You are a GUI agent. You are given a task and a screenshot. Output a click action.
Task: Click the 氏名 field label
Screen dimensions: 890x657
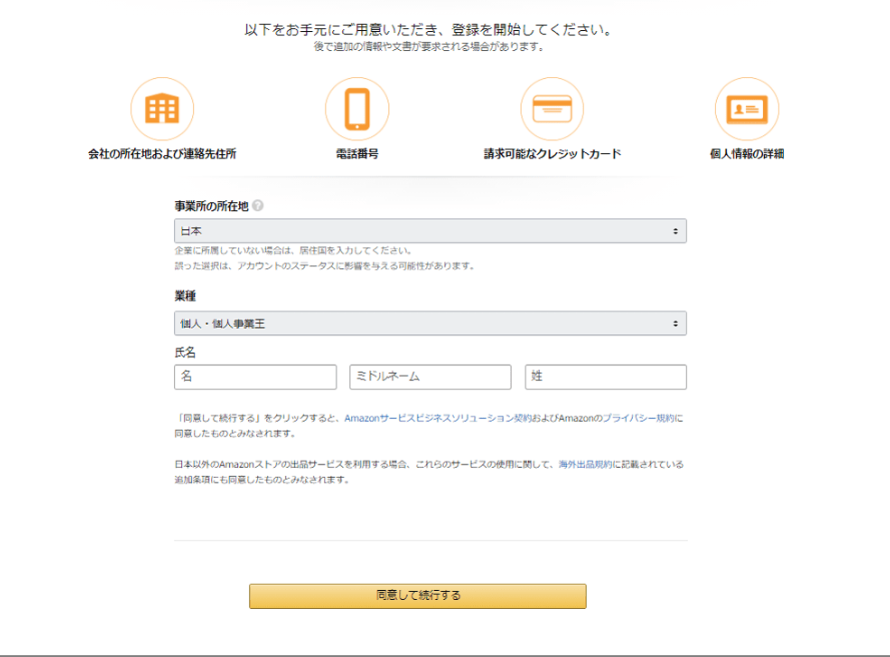click(x=185, y=353)
